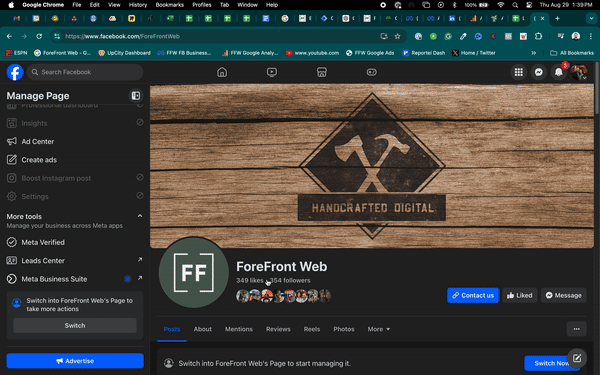Open the account profile picture menu
Image resolution: width=600 pixels, height=375 pixels.
coord(579,72)
